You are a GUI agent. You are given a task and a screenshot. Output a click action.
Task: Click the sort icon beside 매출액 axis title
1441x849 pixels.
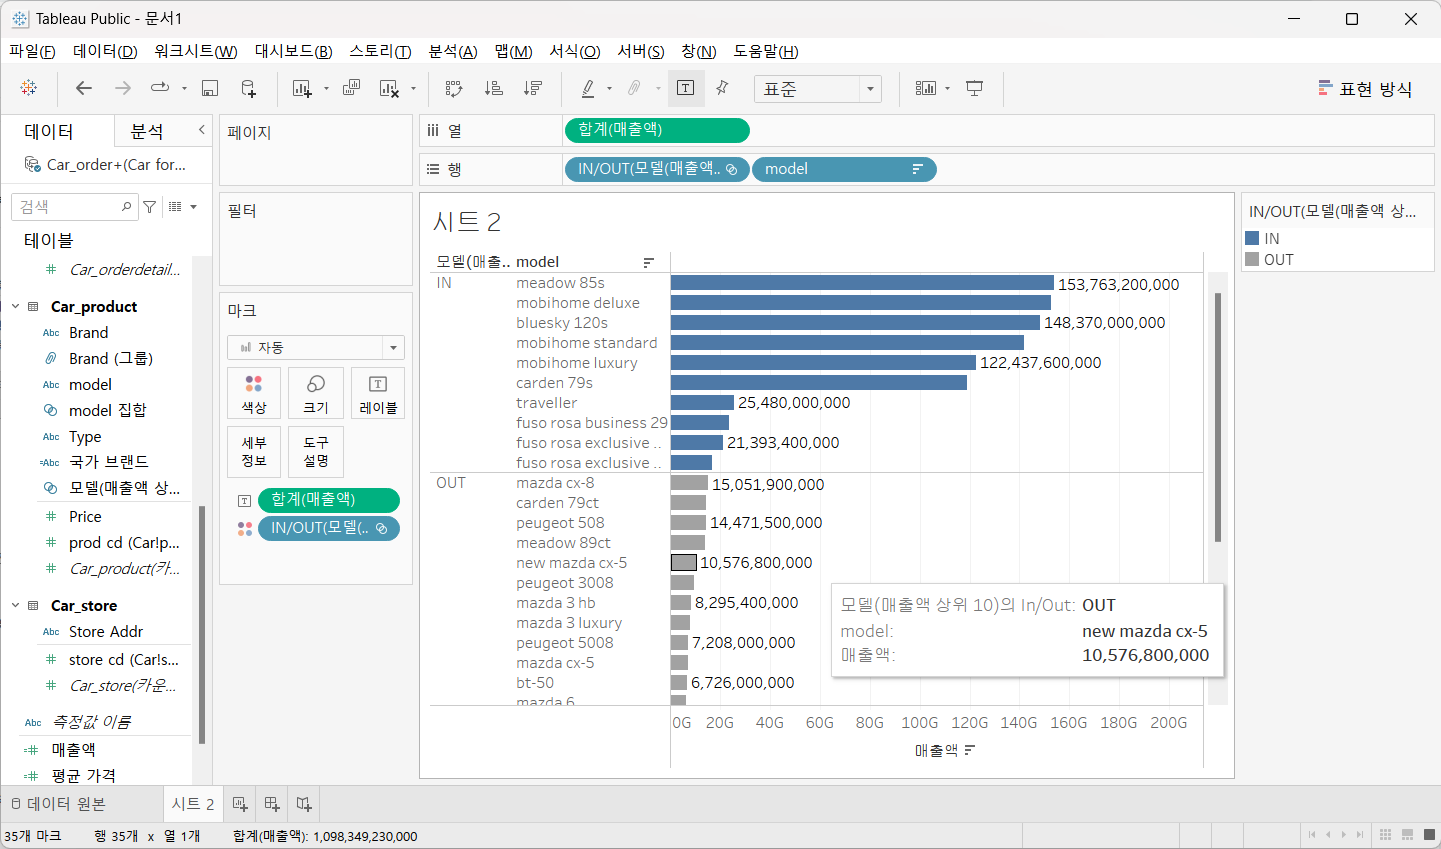click(x=969, y=750)
